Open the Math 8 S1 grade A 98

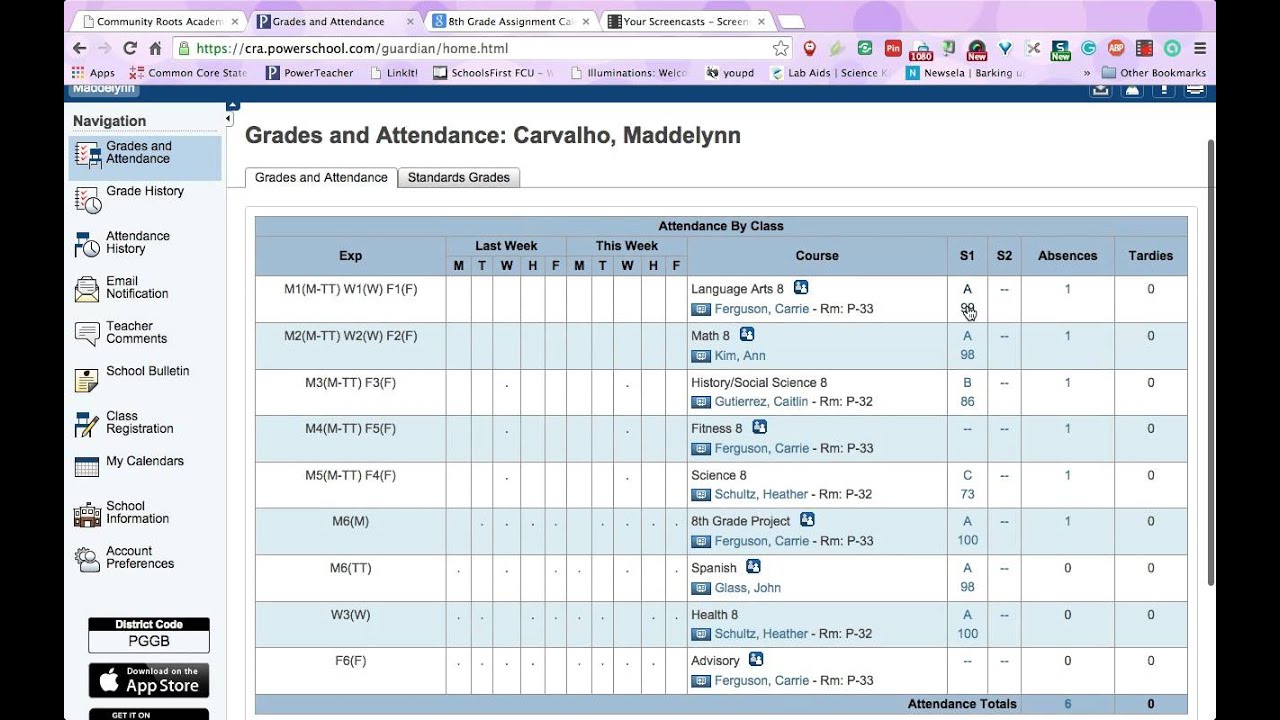(x=967, y=345)
